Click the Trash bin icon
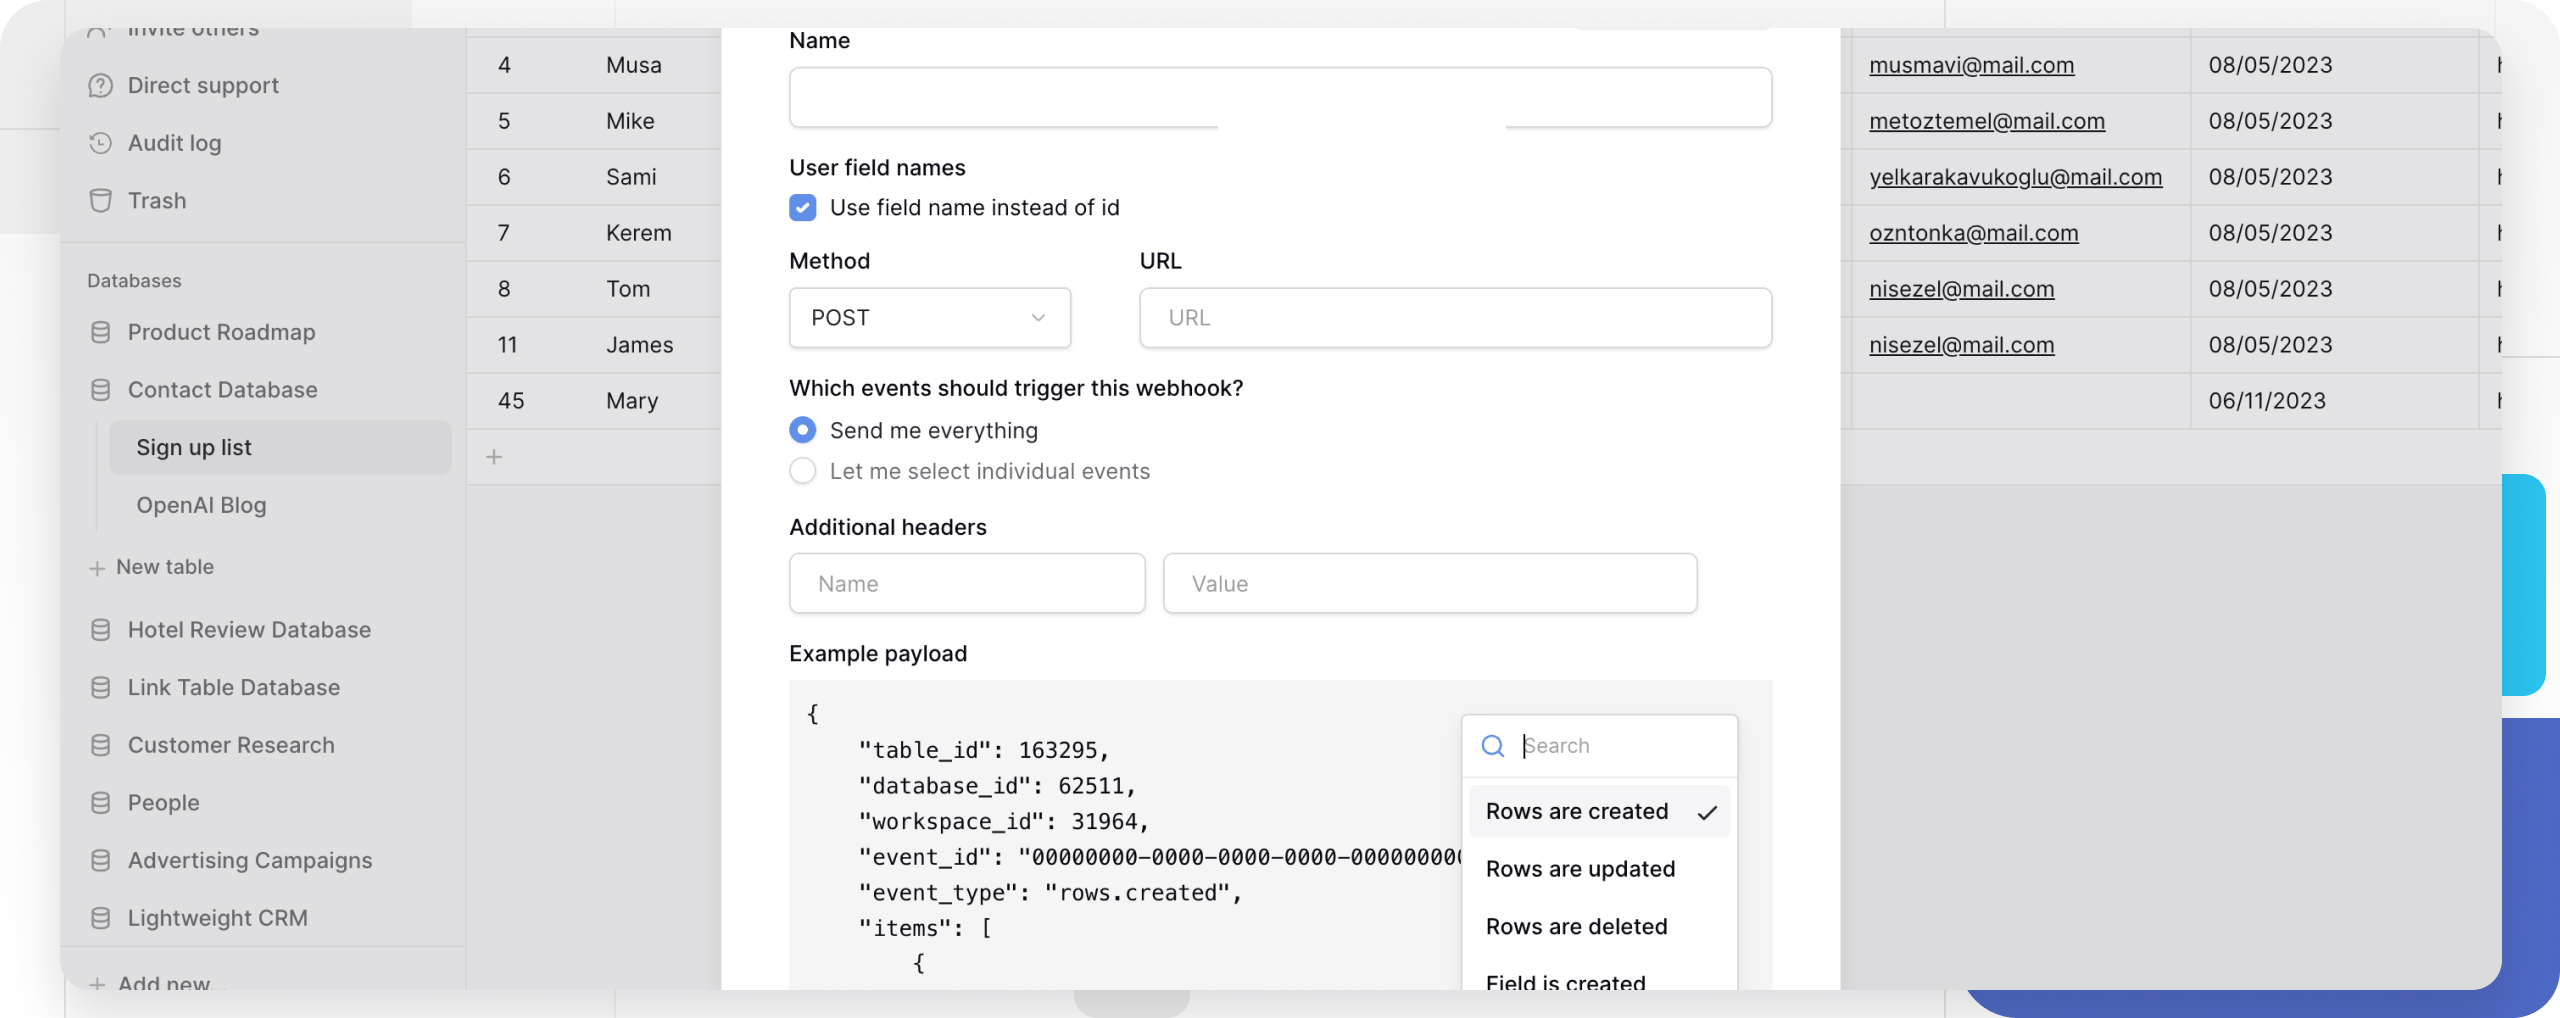Viewport: 2560px width, 1018px height. tap(100, 201)
